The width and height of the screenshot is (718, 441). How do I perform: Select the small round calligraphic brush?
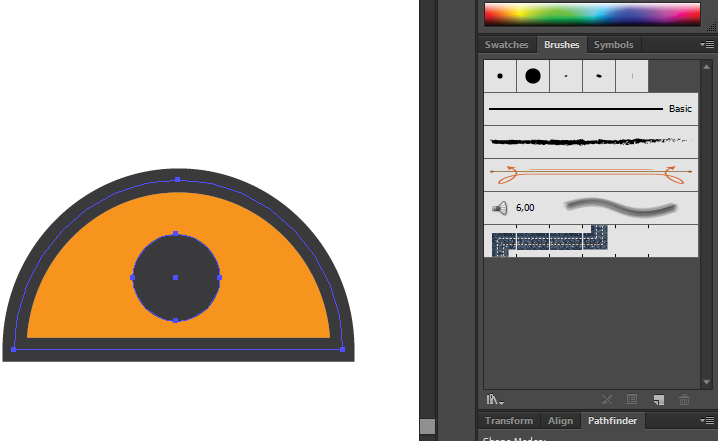coord(500,76)
